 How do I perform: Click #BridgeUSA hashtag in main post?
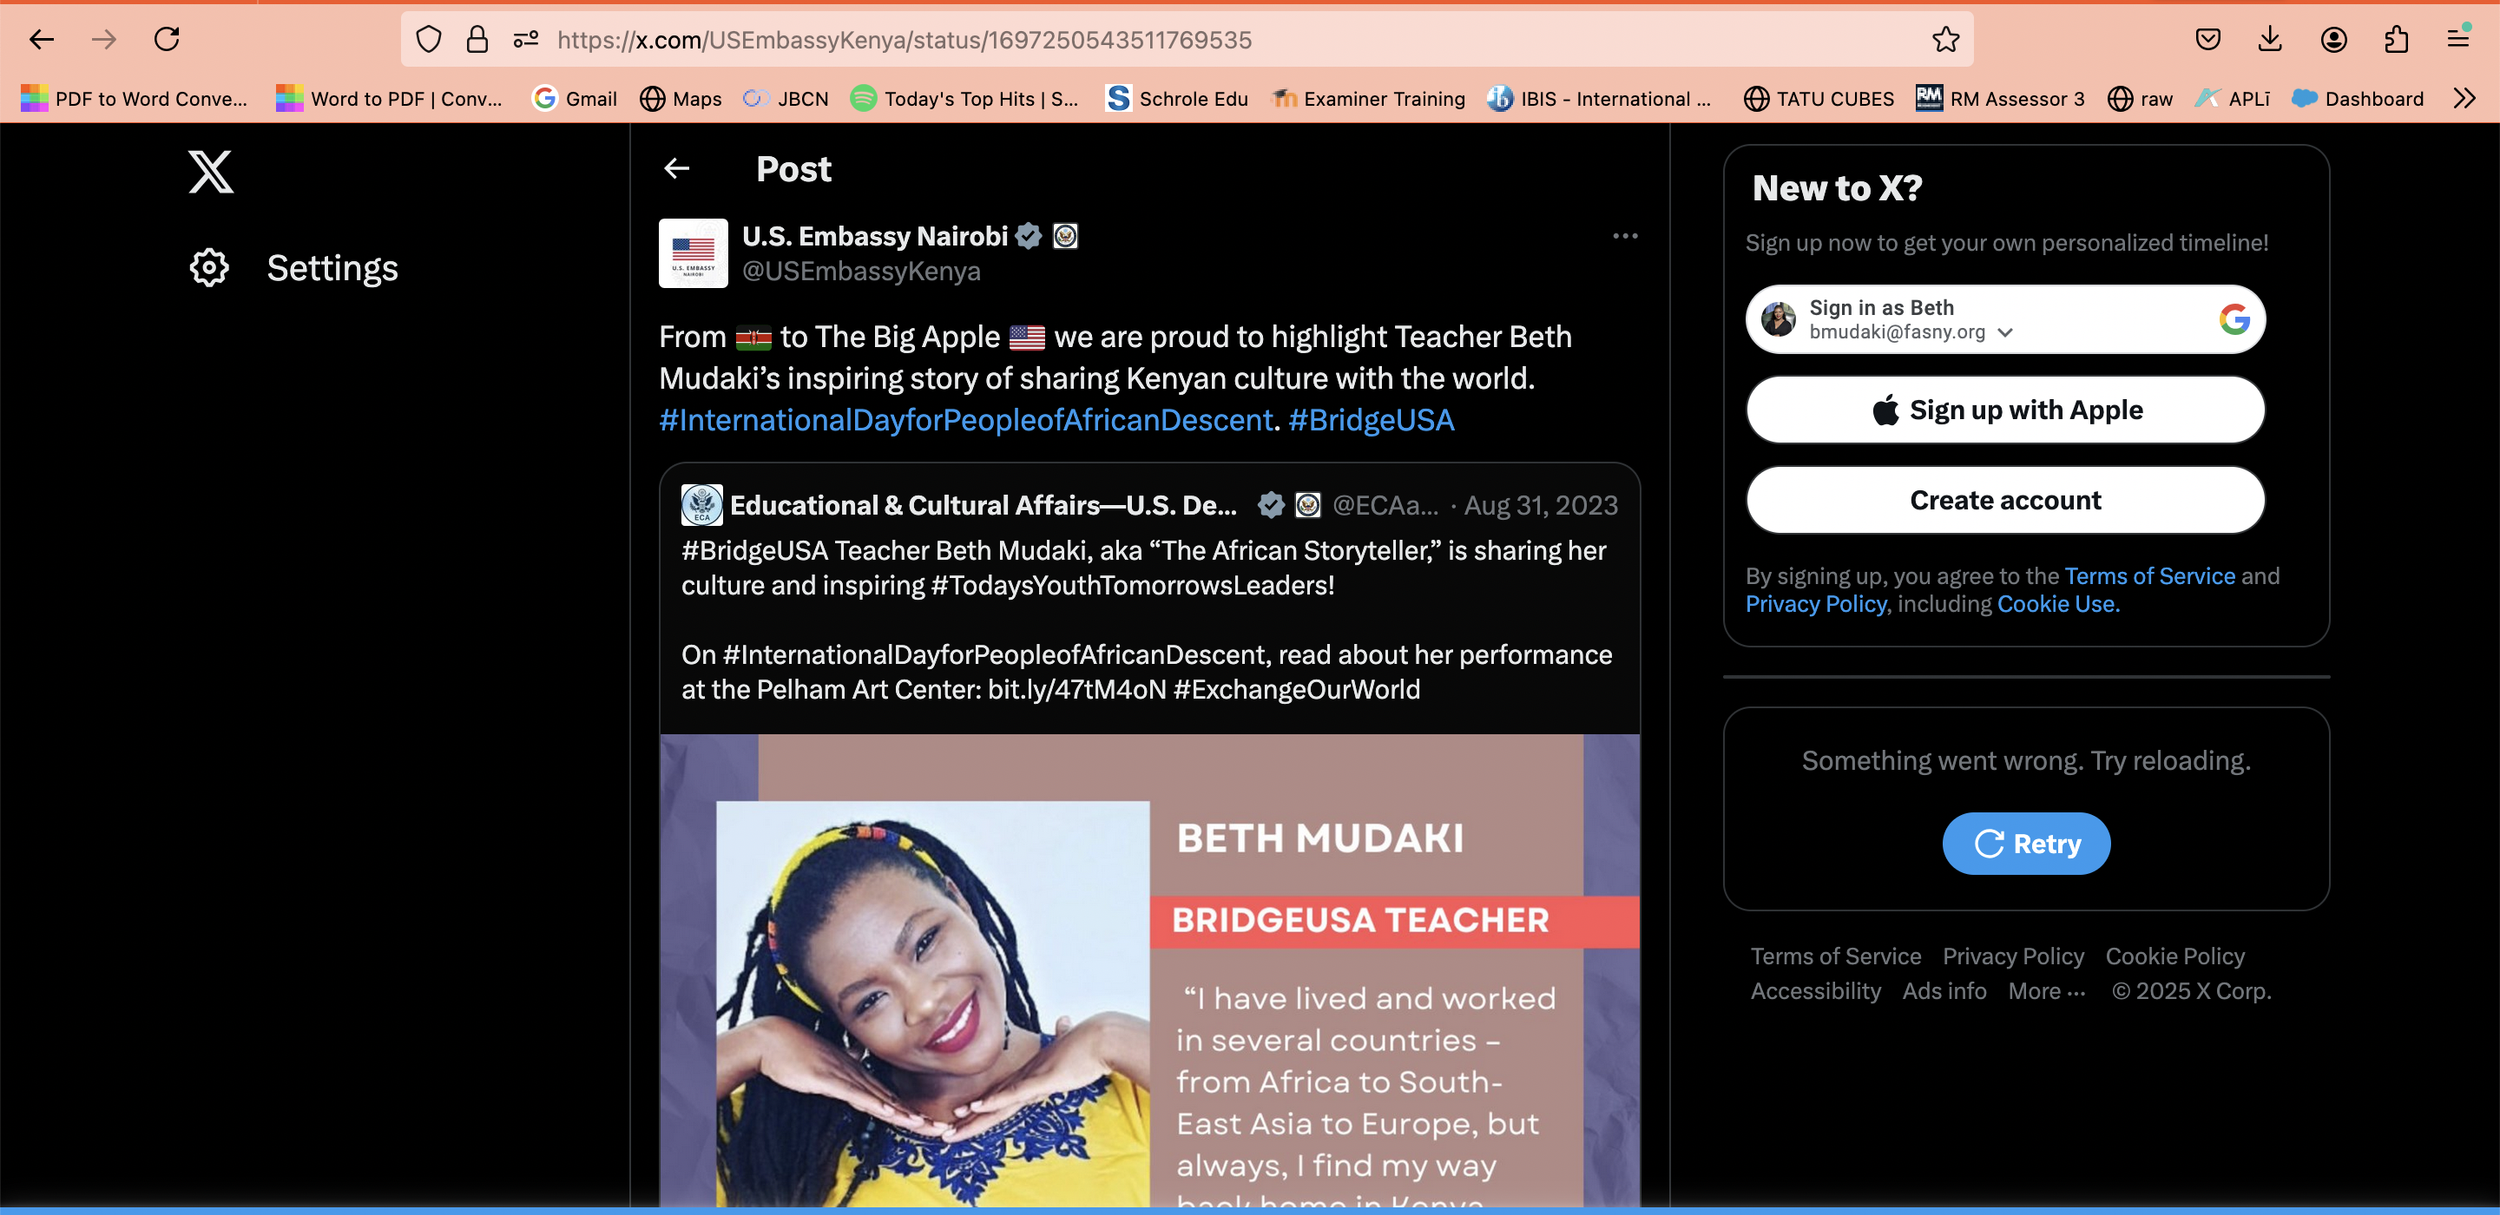1371,420
